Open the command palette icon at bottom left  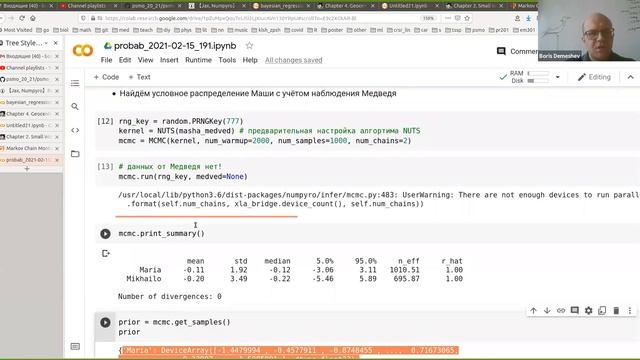click(x=75, y=347)
